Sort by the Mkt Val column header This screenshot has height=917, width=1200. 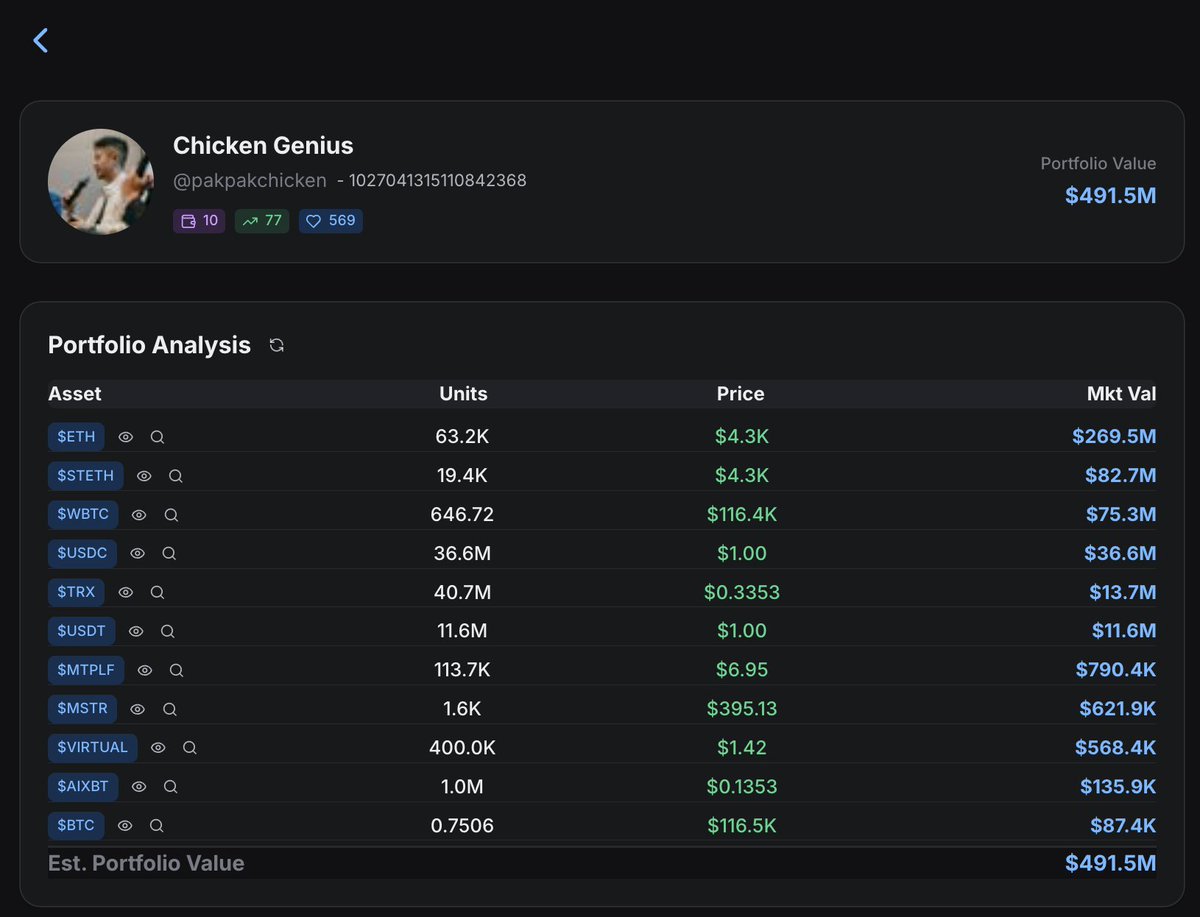click(1121, 393)
